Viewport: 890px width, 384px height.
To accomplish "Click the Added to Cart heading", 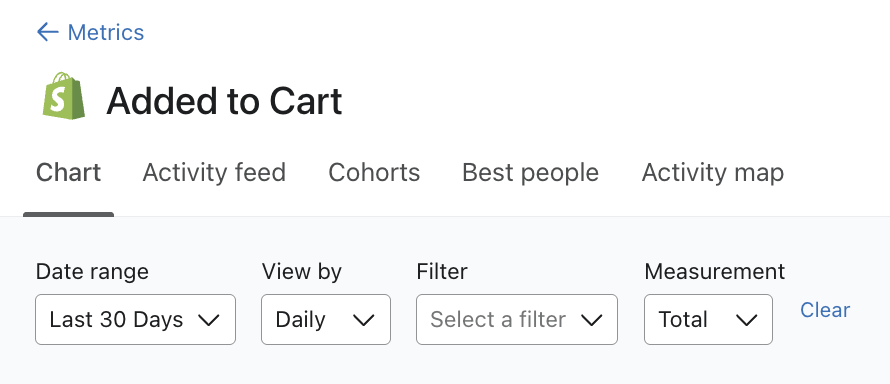I will (x=224, y=101).
